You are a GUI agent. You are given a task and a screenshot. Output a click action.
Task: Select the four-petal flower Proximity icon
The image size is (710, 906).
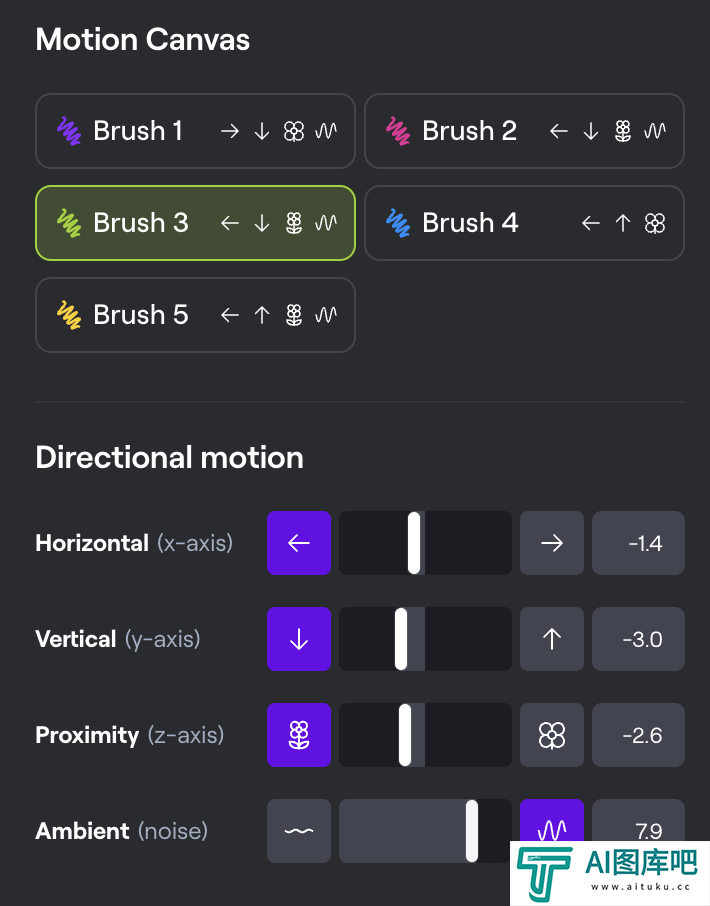[552, 735]
